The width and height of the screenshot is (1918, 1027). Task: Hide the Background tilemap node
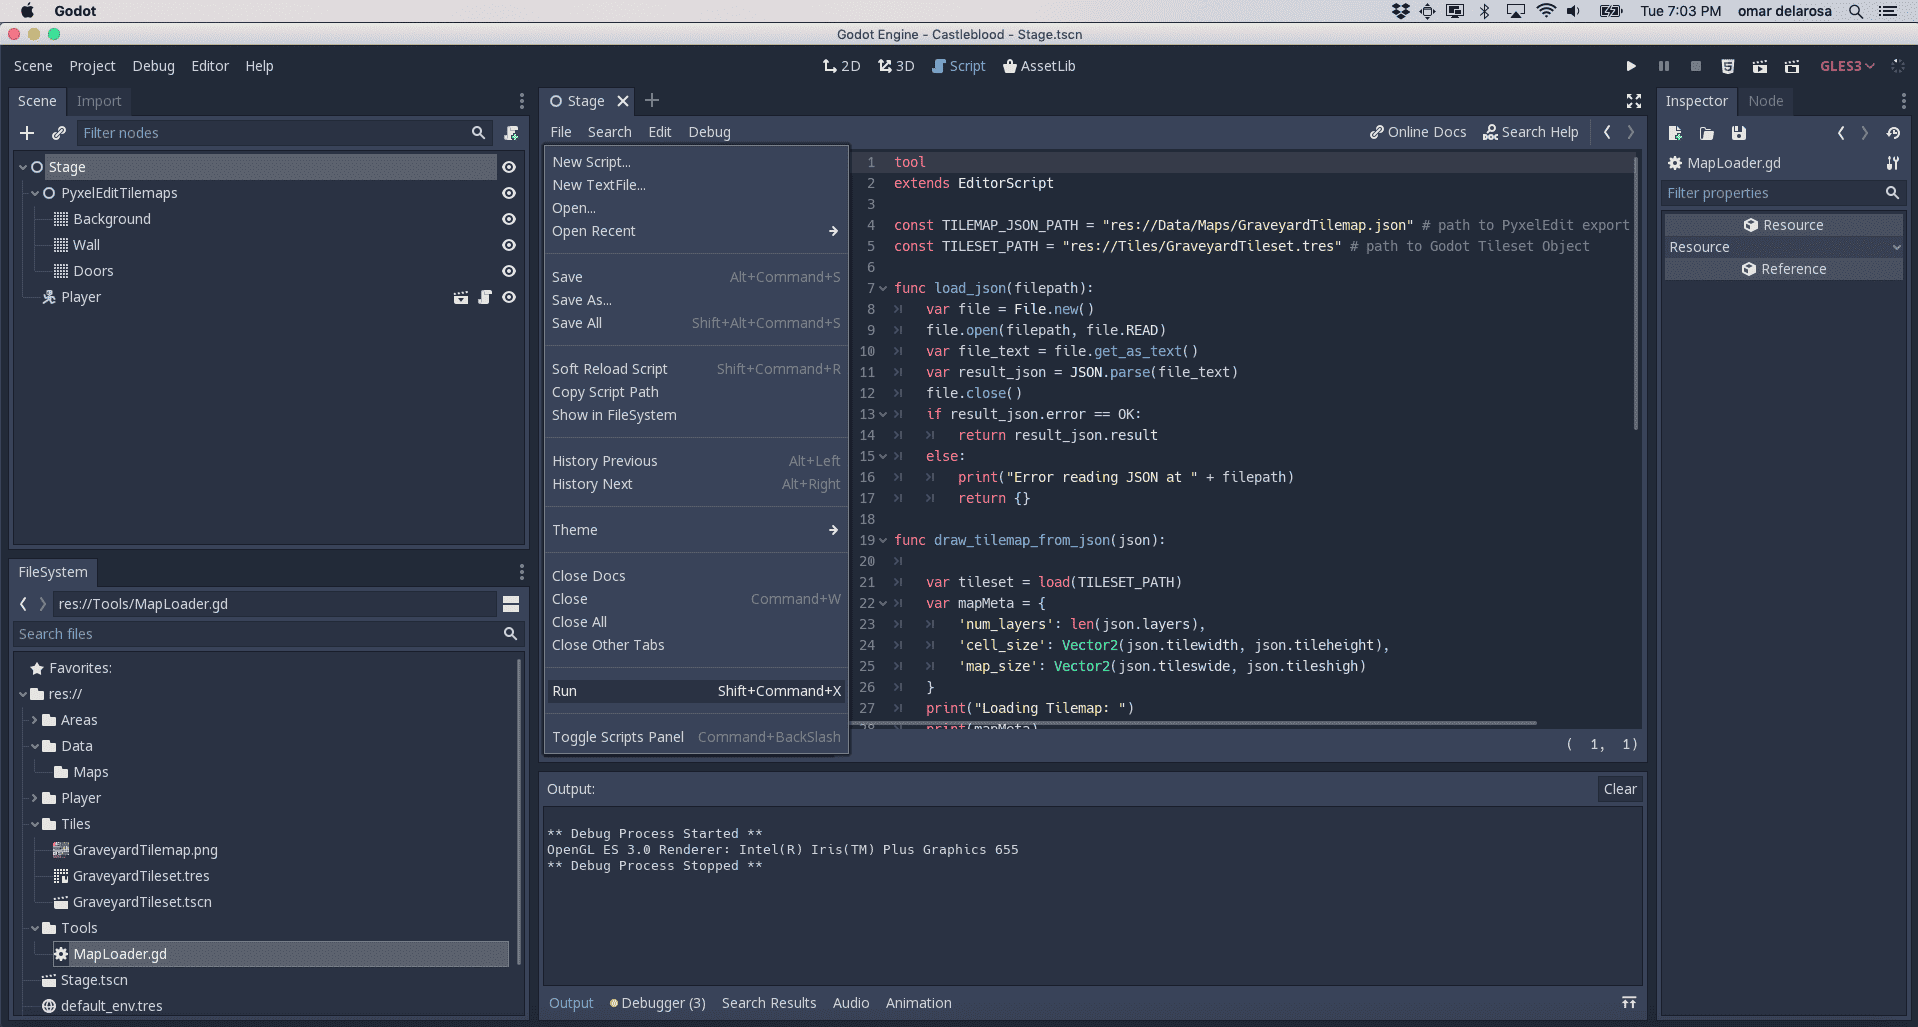pos(509,219)
